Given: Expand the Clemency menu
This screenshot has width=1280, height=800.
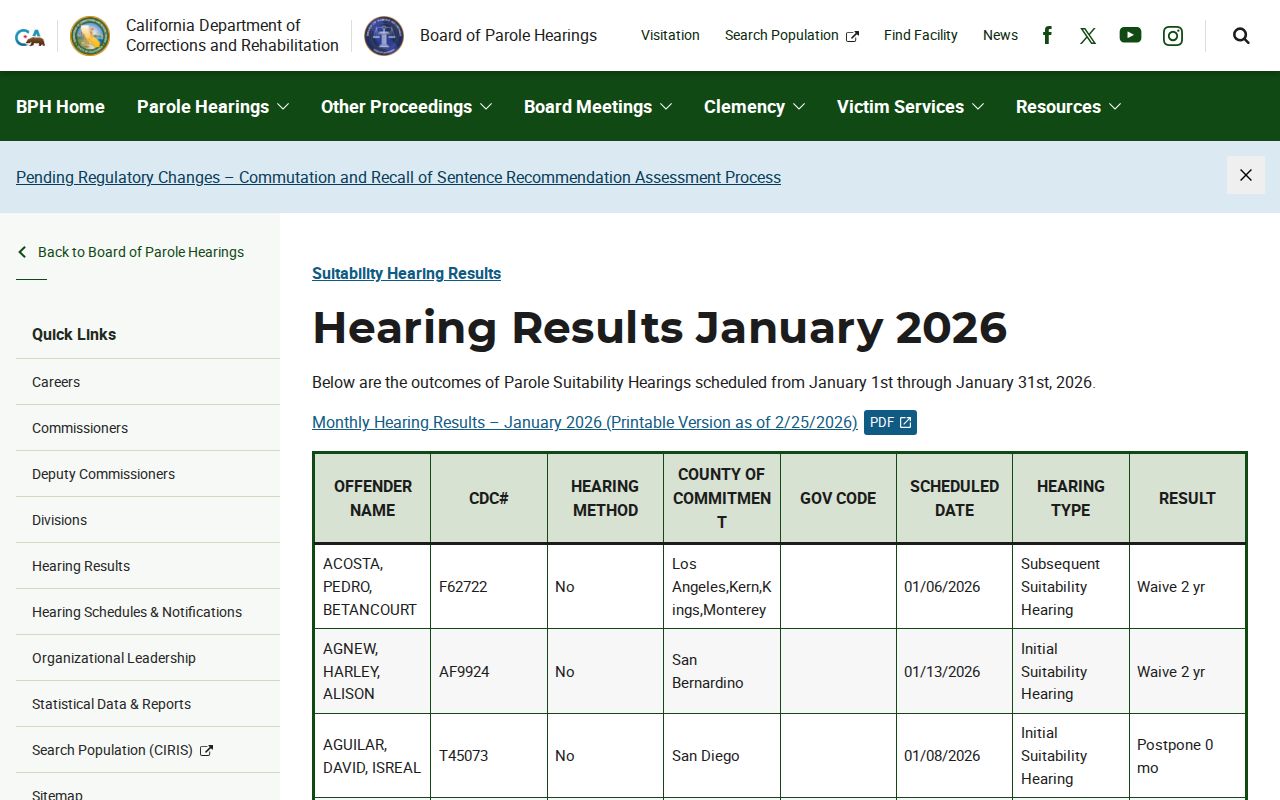Looking at the screenshot, I should point(754,107).
